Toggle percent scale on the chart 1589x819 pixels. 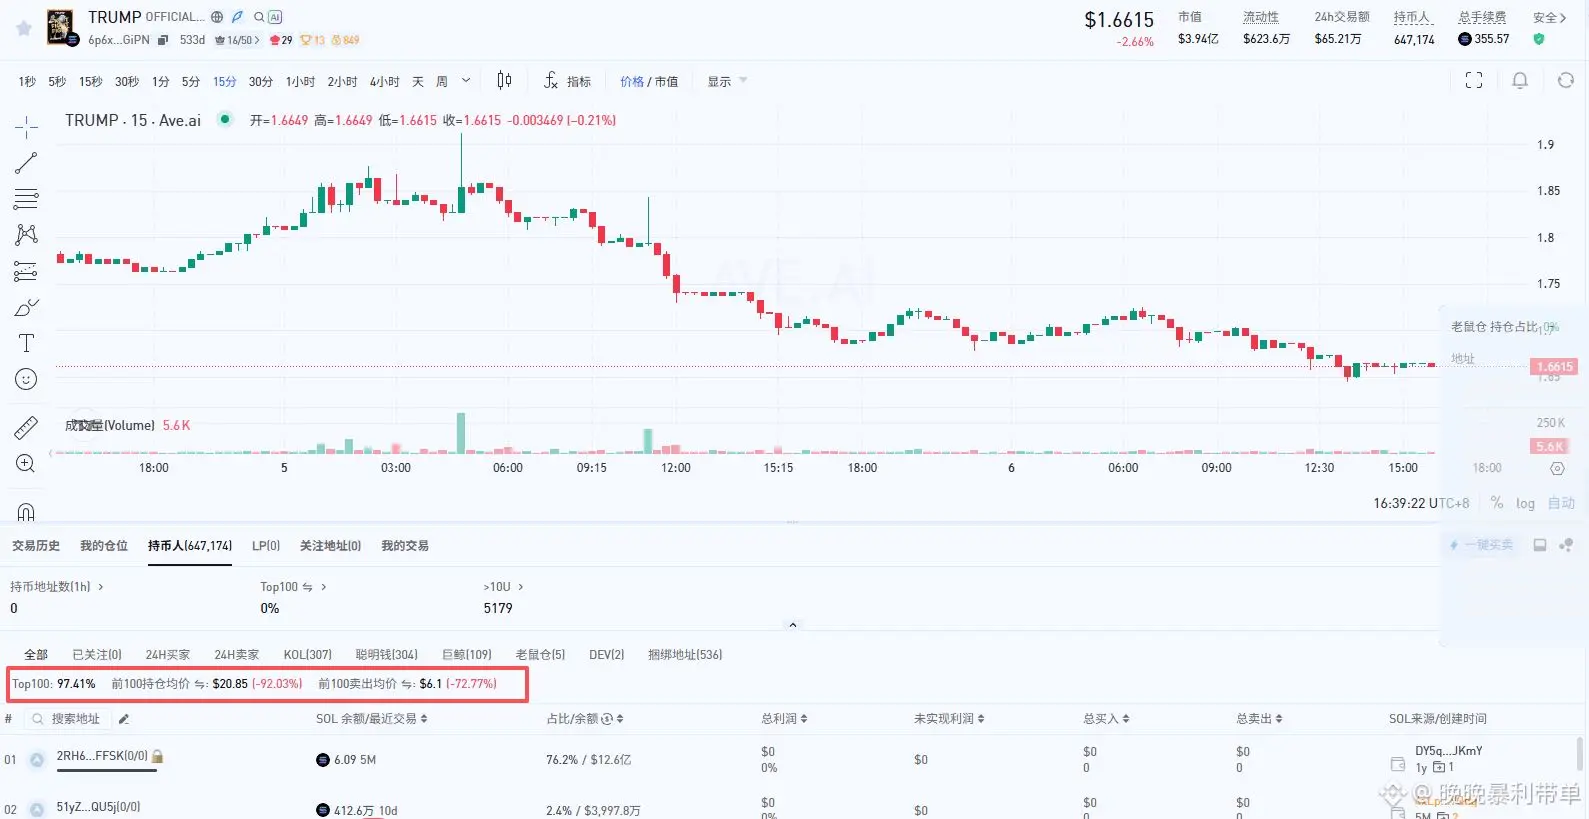[x=1497, y=503]
